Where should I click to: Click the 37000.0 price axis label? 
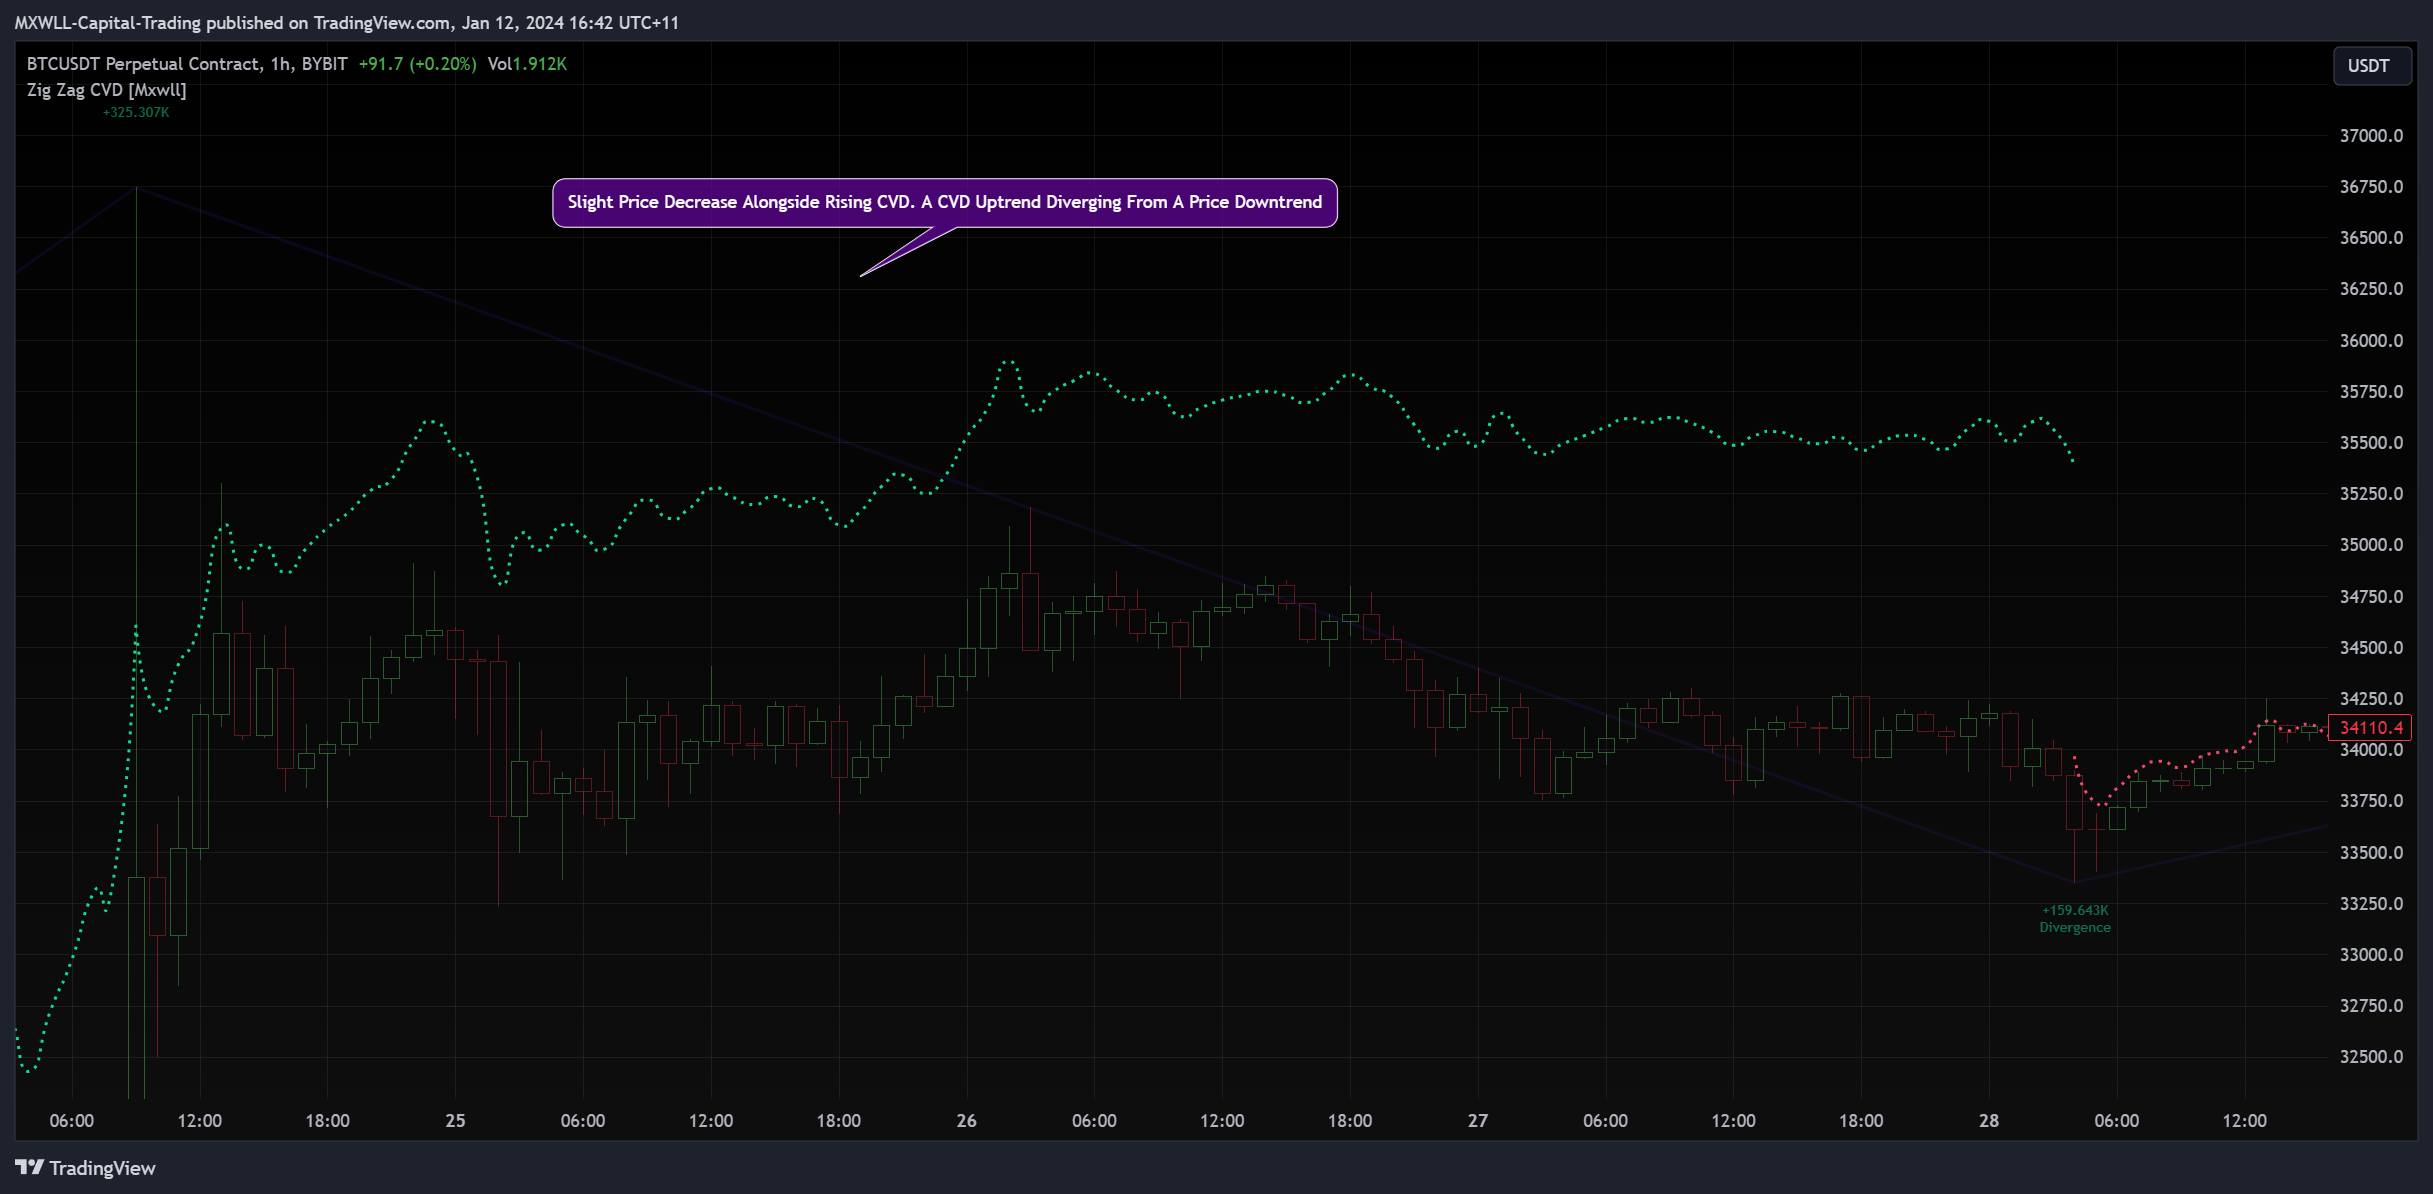click(x=2371, y=136)
